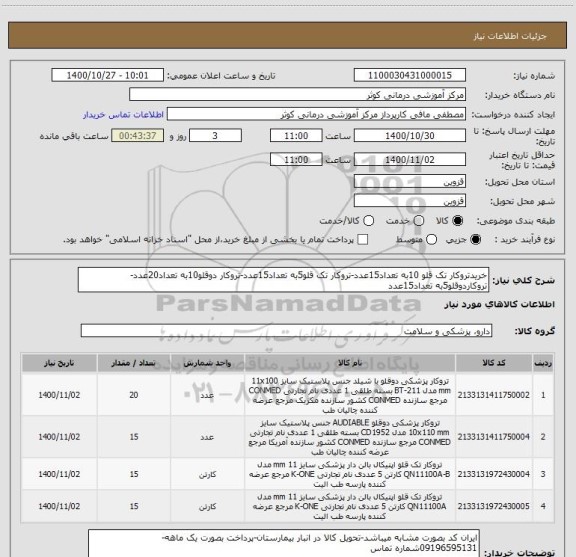This screenshot has height=557, width=576.
Task: Click the response deadline date 1400/10/30
Action: pos(410,136)
